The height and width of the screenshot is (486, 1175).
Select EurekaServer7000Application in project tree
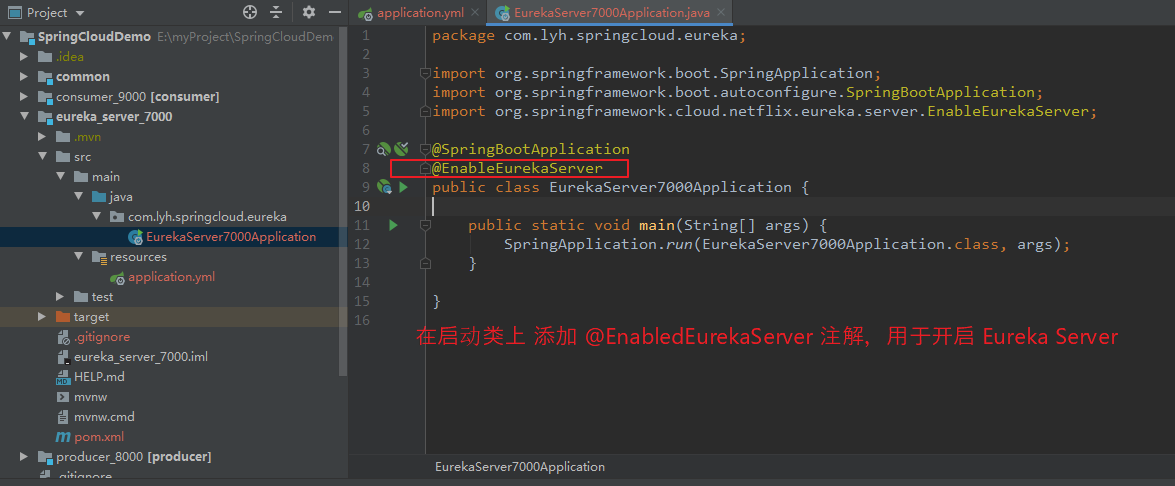231,237
